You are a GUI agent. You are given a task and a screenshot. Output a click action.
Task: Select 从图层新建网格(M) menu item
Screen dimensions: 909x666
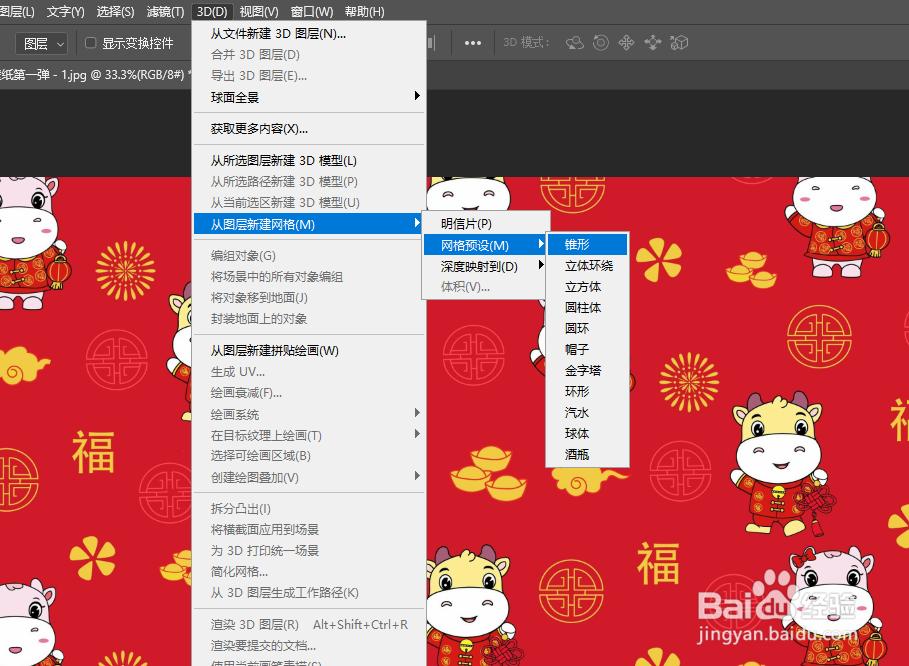point(309,224)
